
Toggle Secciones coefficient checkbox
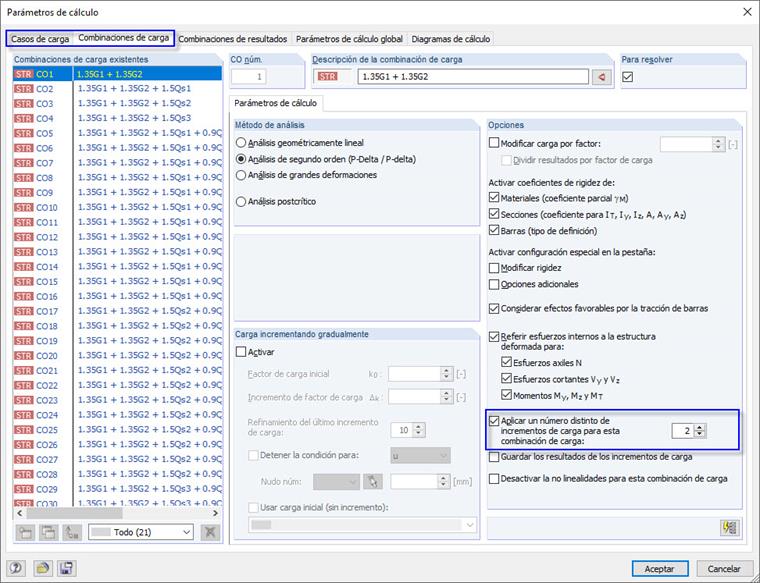point(494,214)
